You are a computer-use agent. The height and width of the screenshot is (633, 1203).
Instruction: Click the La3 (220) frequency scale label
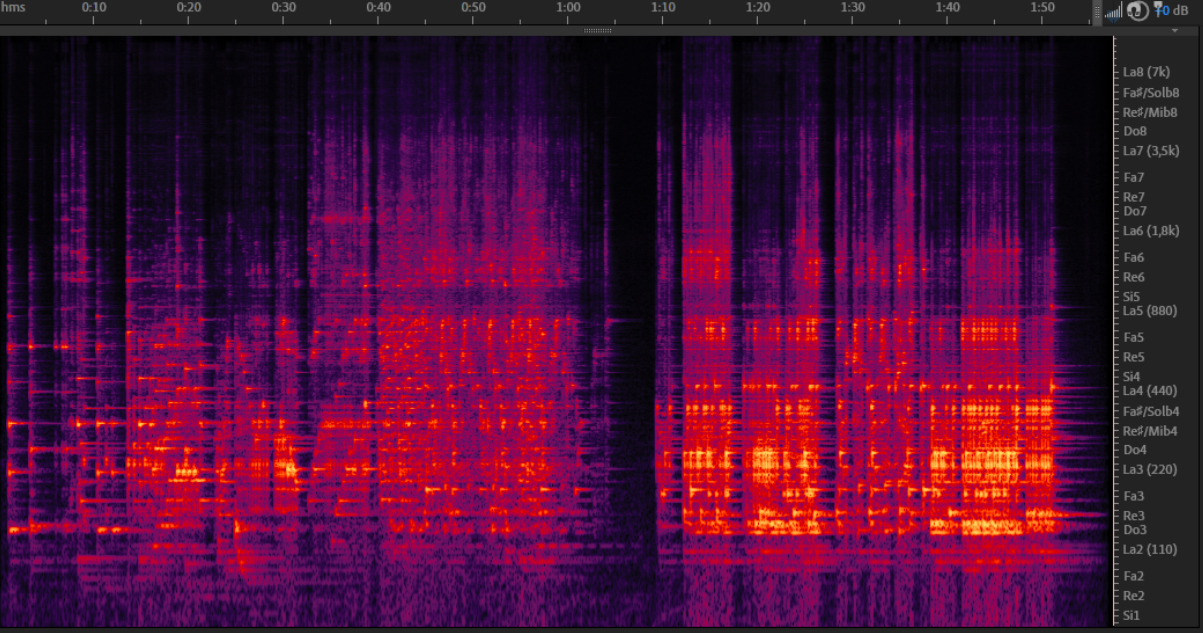(x=1150, y=470)
